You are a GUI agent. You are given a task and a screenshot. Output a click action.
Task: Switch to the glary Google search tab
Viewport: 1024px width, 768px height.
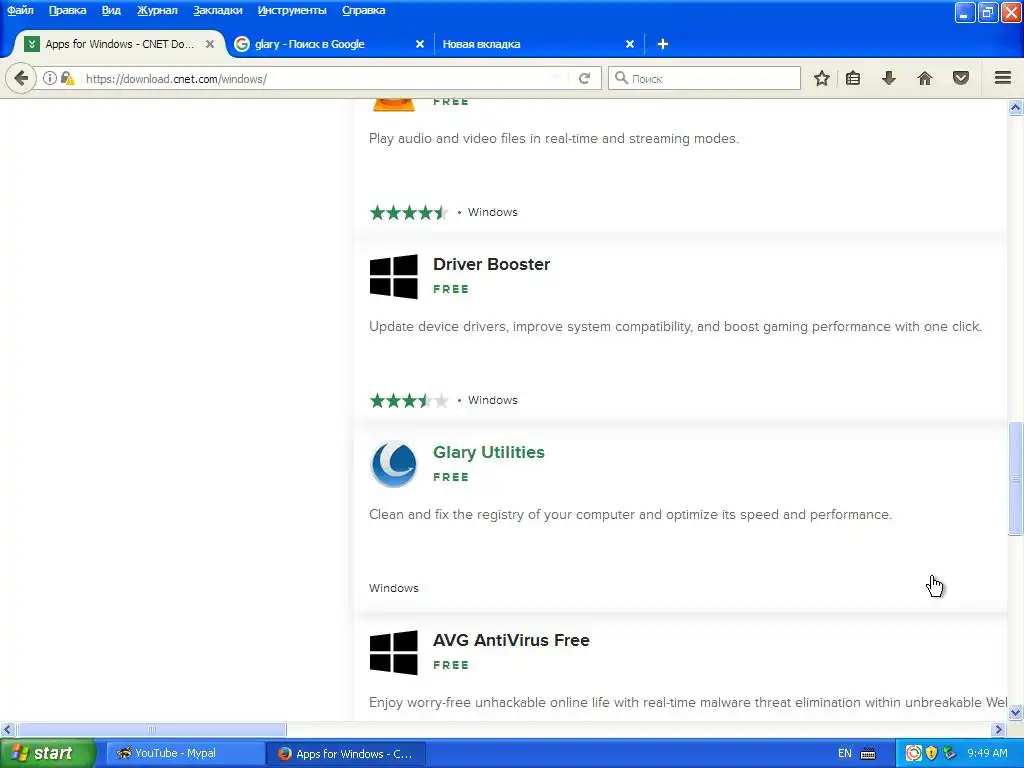(330, 44)
